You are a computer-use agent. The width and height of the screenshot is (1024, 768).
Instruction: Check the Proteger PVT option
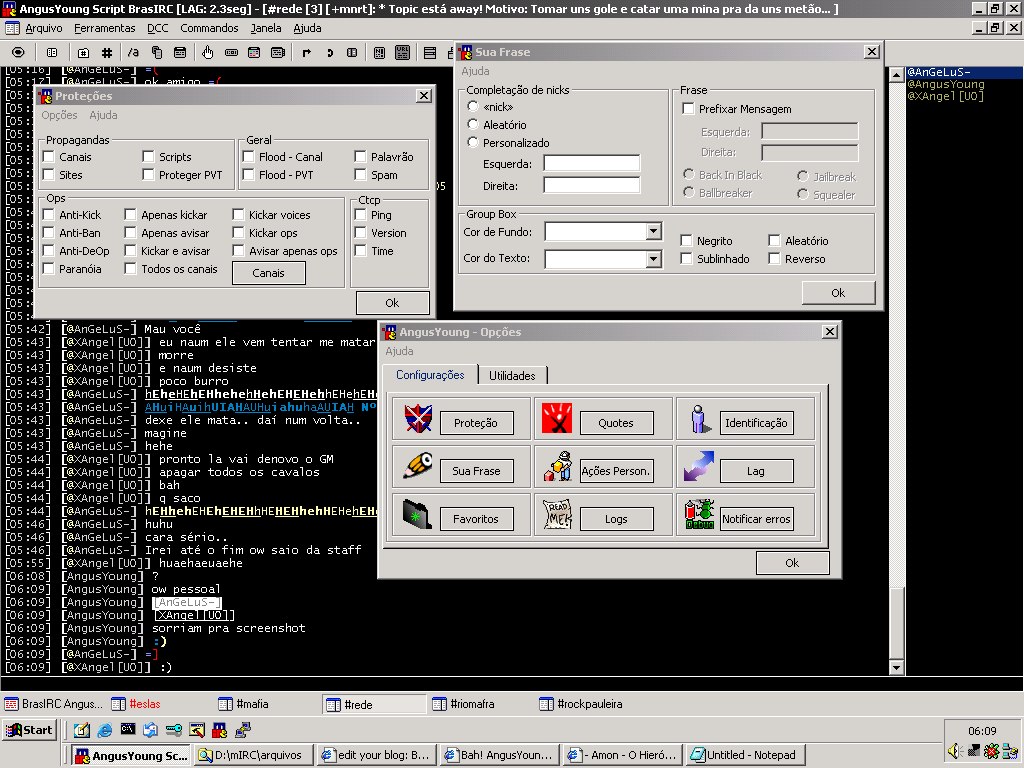[148, 175]
